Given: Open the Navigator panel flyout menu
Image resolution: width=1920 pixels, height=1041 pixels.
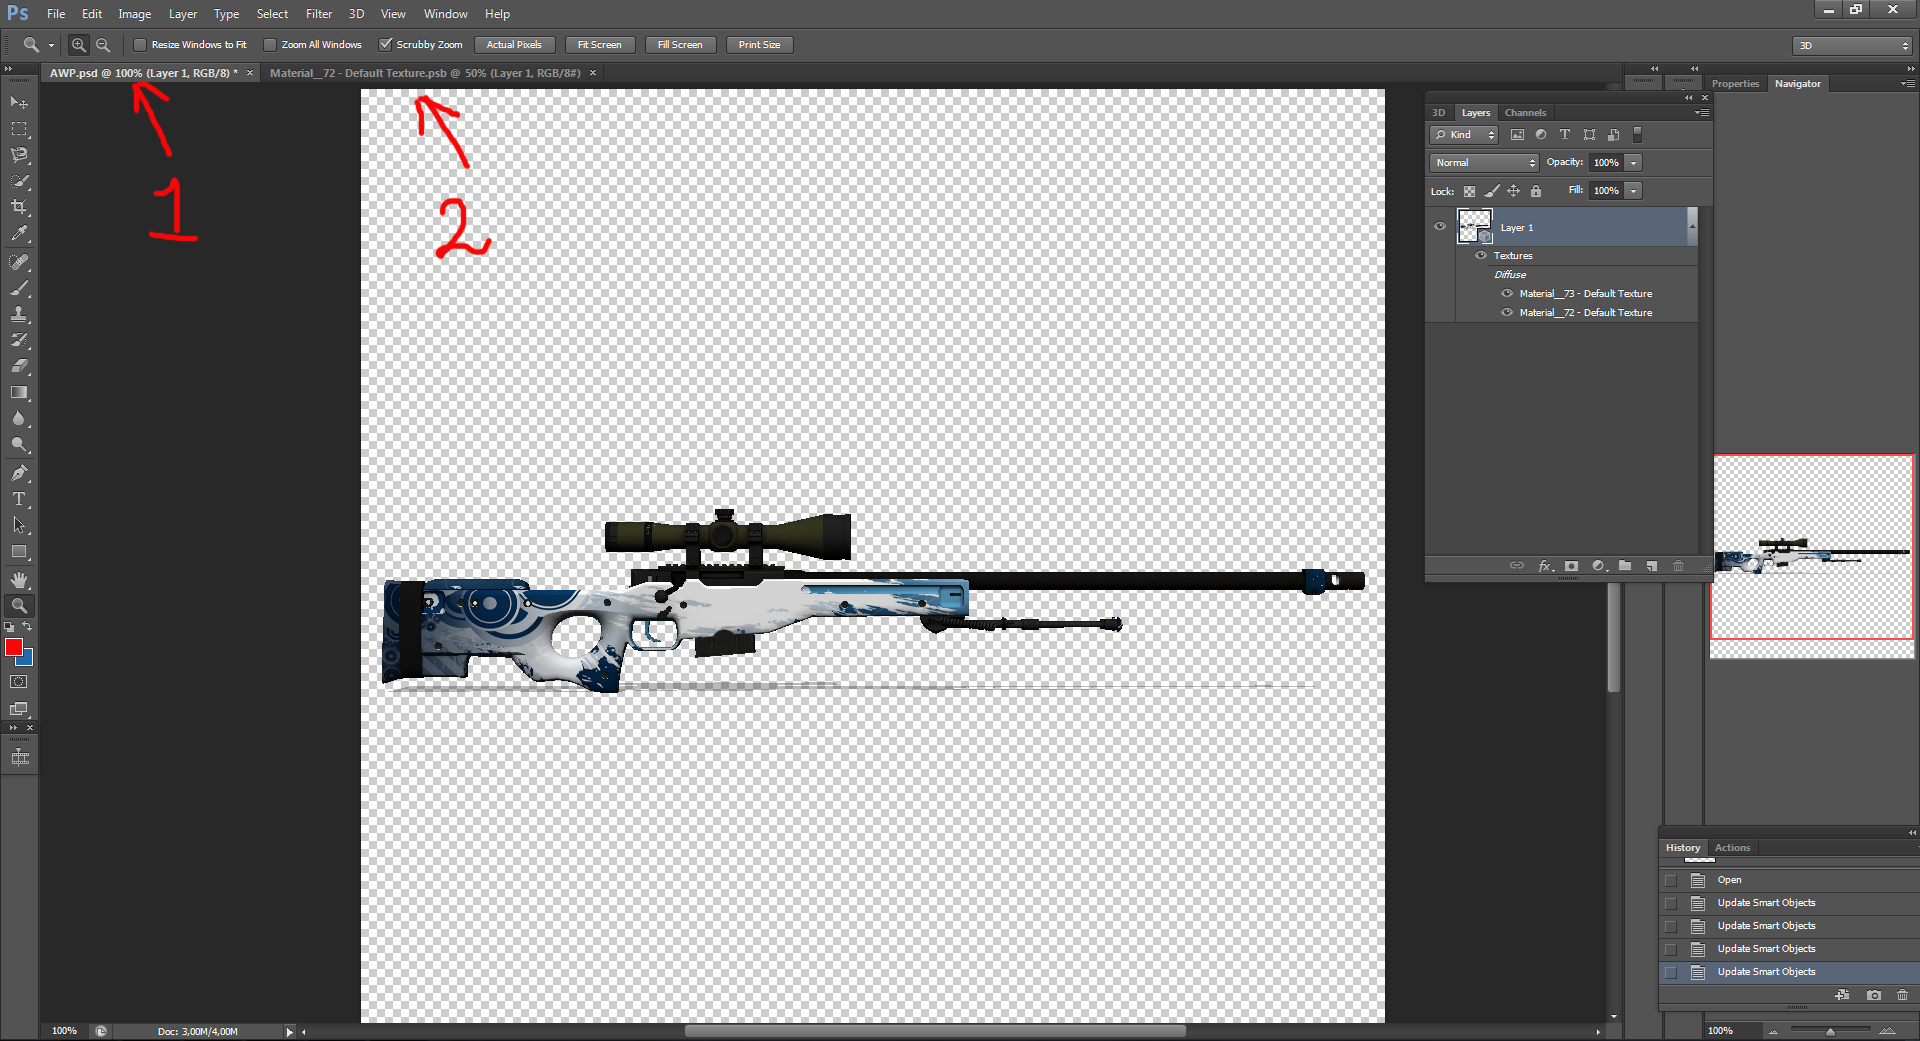Looking at the screenshot, I should tap(1908, 84).
